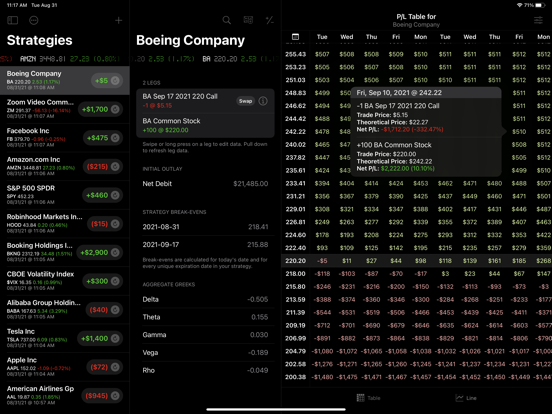Select the BA Sep 17 2021 220 Call leg
Screen dimensions: 552x414
205,101
